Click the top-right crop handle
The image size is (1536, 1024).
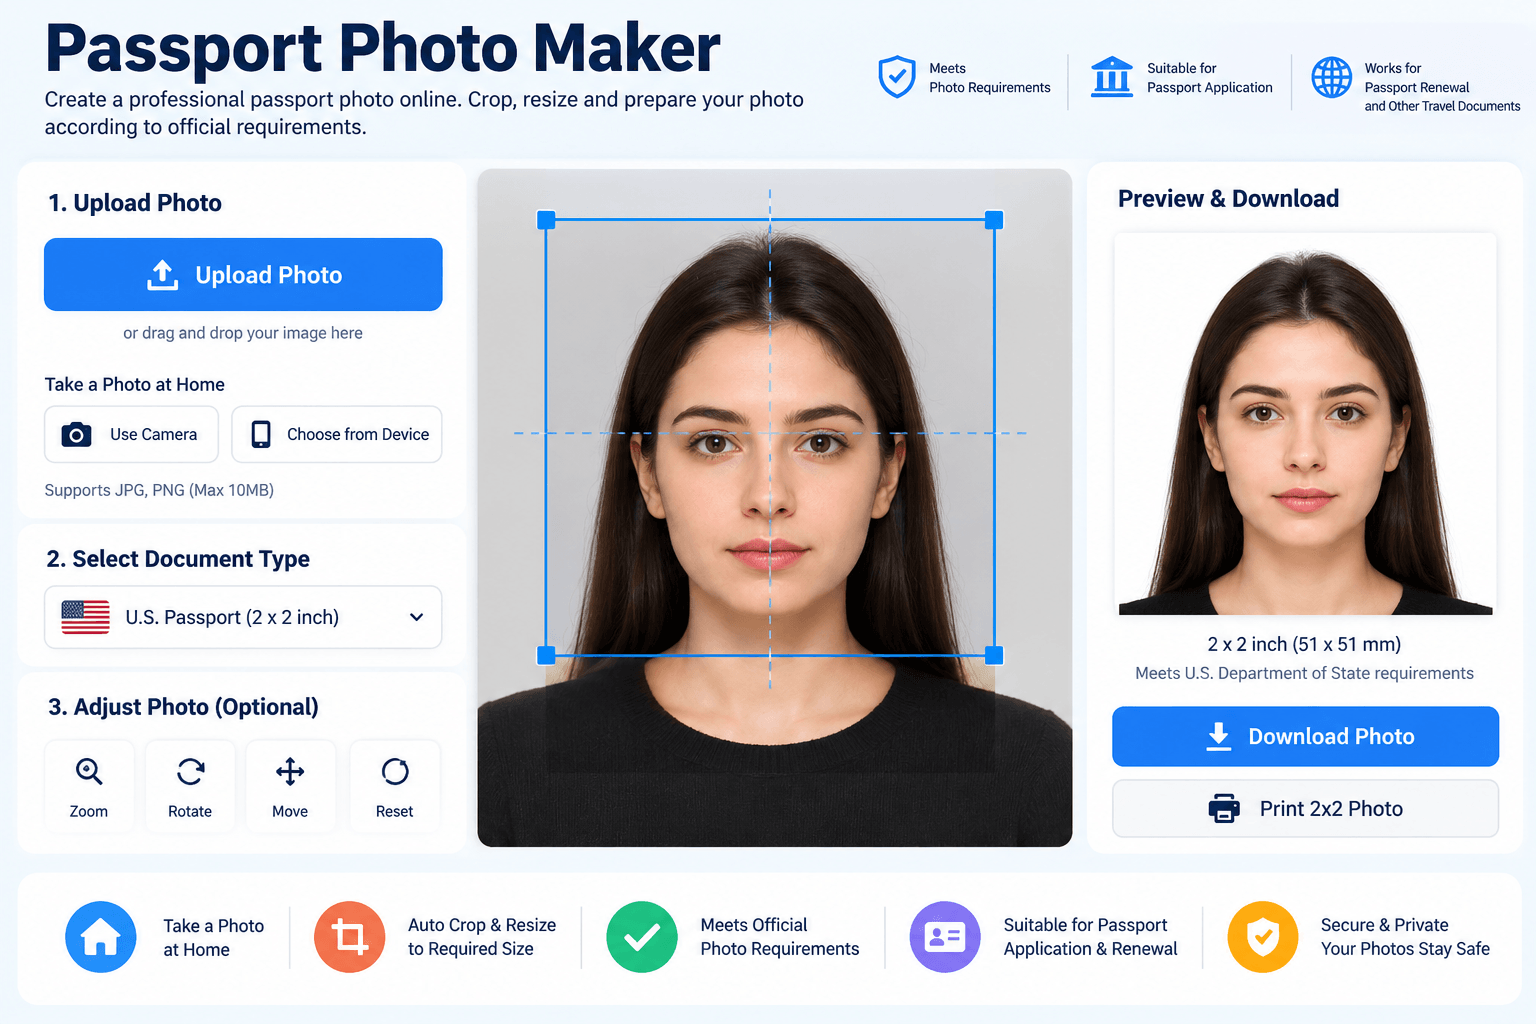(x=994, y=220)
